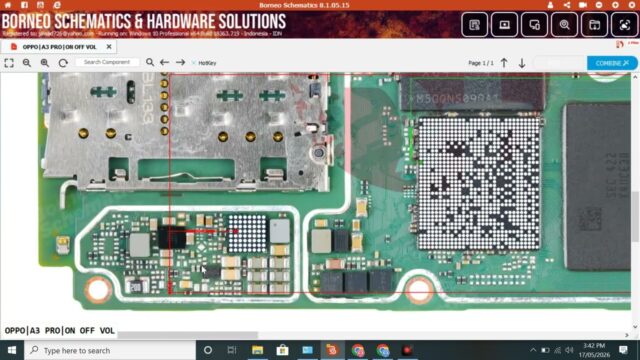Go to previous search result arrow
Viewport: 640px width, 360px height.
coord(164,62)
